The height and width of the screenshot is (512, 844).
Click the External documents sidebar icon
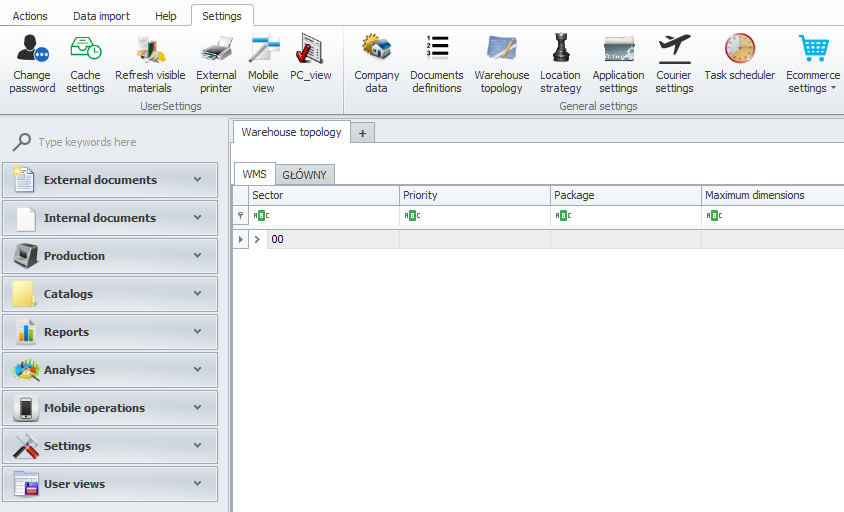coord(24,180)
